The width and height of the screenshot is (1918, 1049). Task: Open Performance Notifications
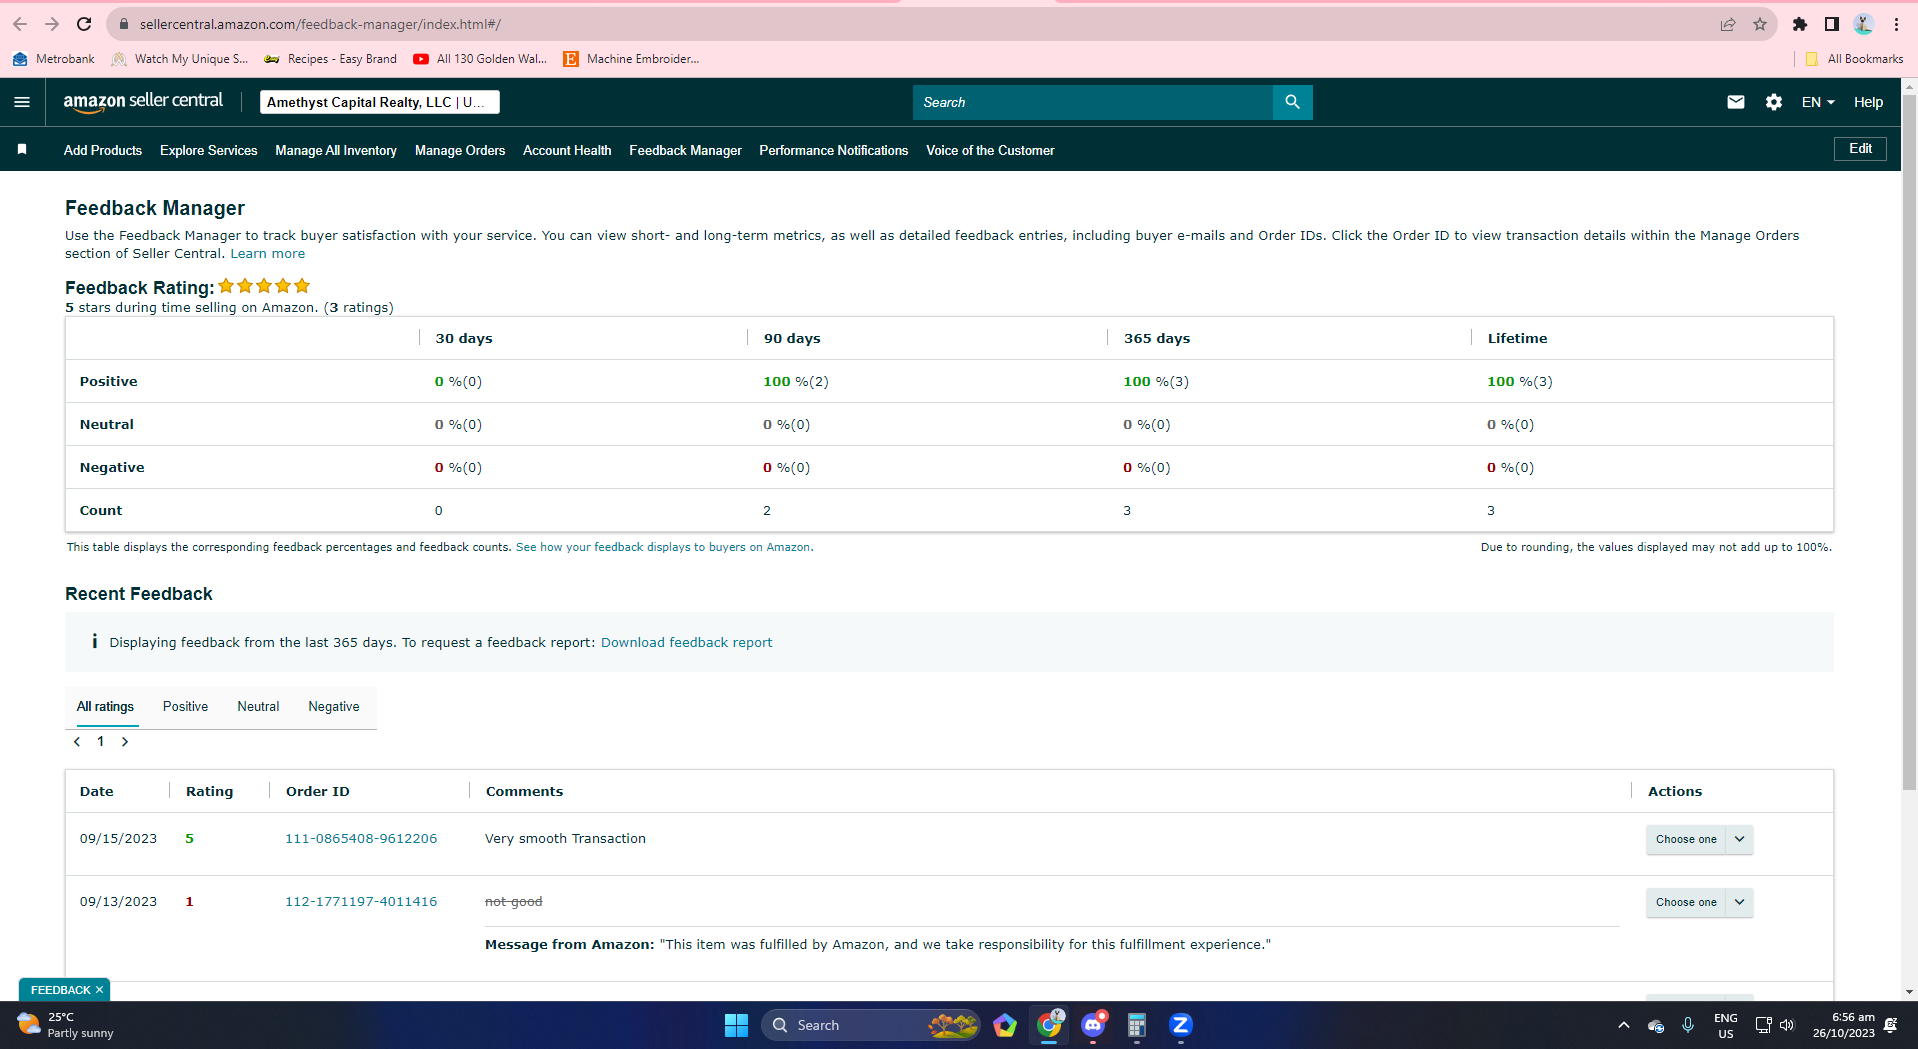(834, 150)
